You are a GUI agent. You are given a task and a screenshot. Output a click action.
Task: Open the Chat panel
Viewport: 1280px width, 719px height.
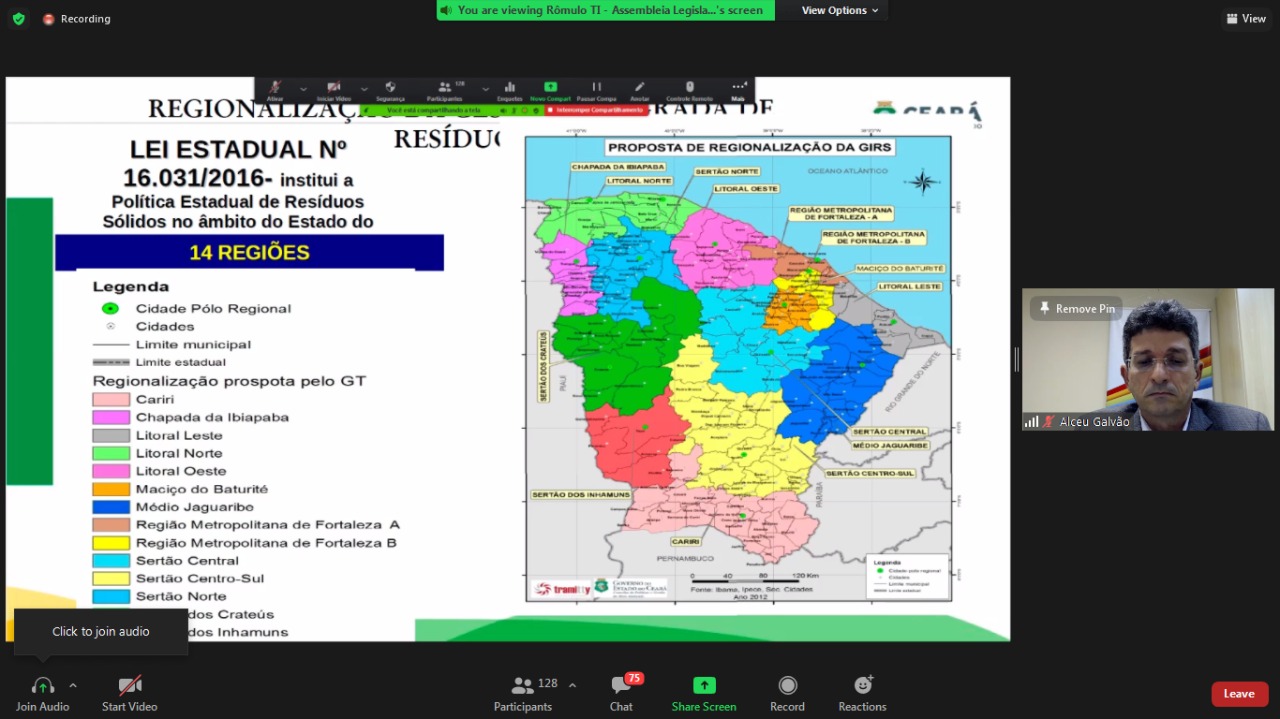[x=621, y=693]
